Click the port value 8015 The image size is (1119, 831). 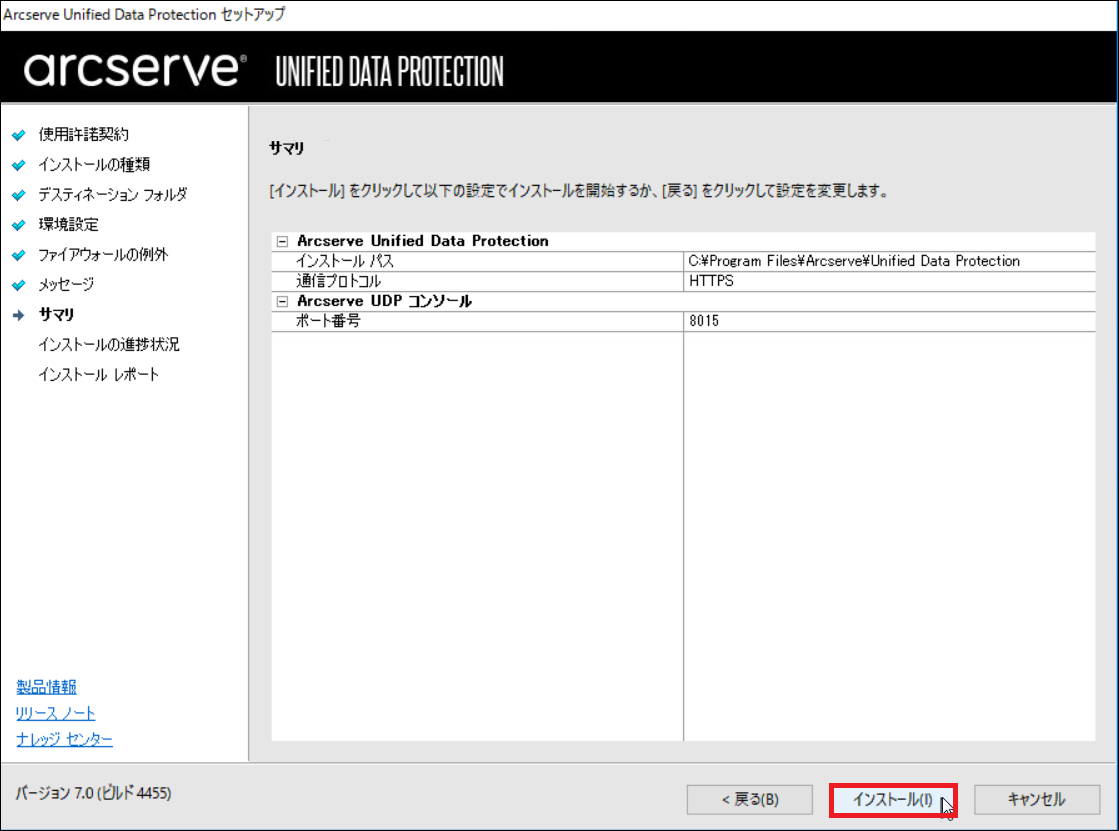coord(704,321)
